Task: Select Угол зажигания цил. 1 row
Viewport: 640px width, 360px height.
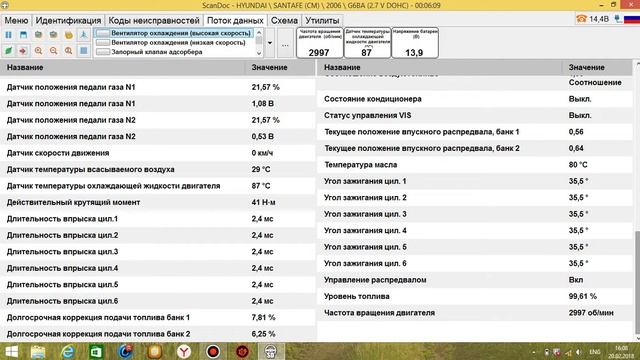Action: 475,181
